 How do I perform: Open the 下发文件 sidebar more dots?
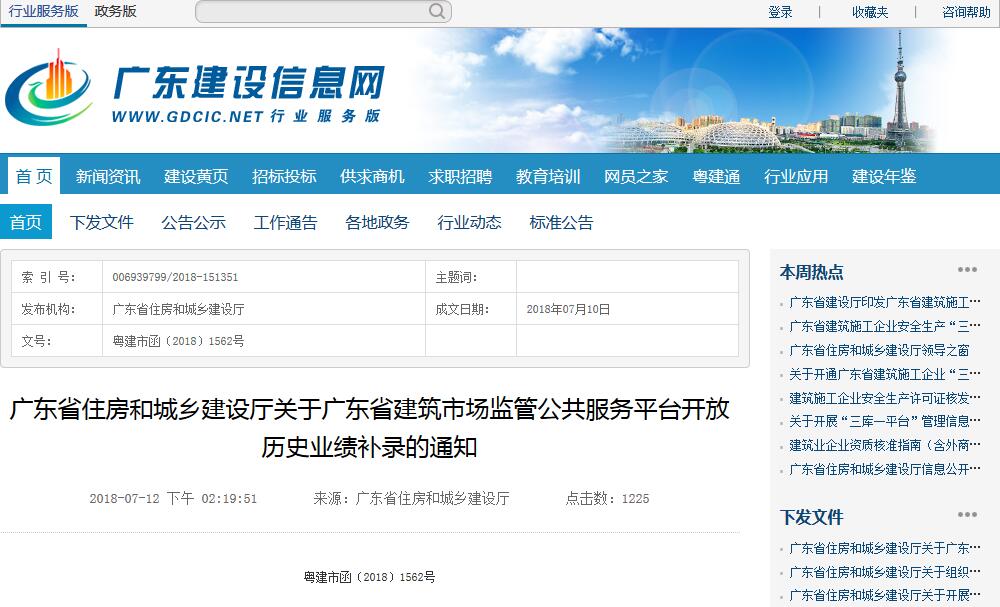[967, 515]
